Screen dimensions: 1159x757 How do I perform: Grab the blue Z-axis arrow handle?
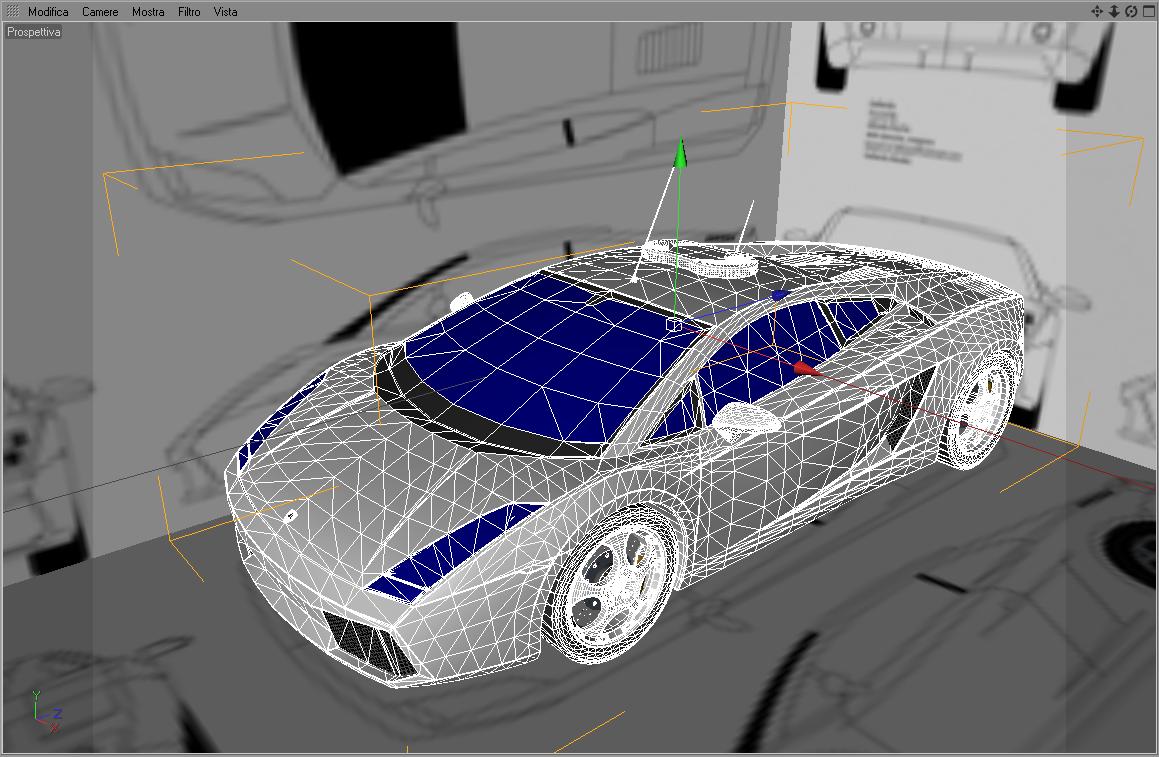[780, 296]
